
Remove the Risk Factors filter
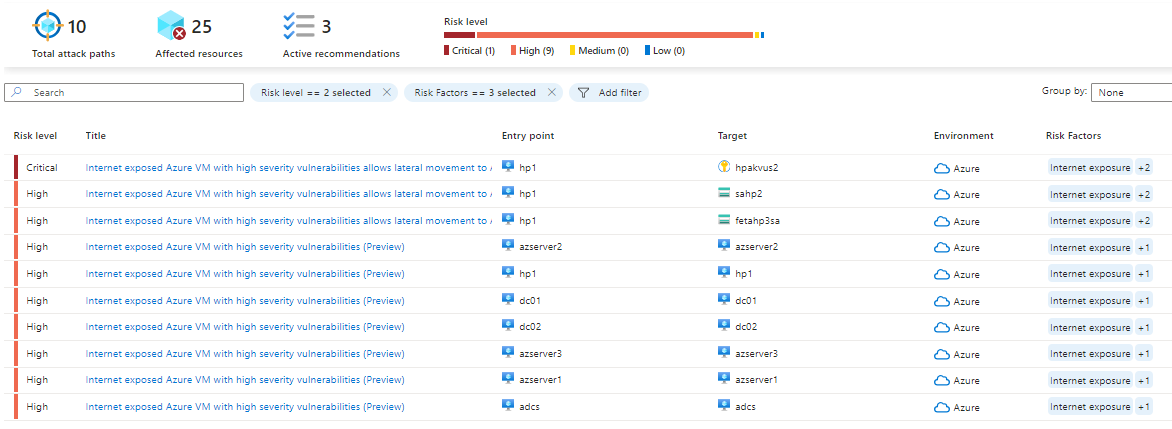tap(551, 92)
